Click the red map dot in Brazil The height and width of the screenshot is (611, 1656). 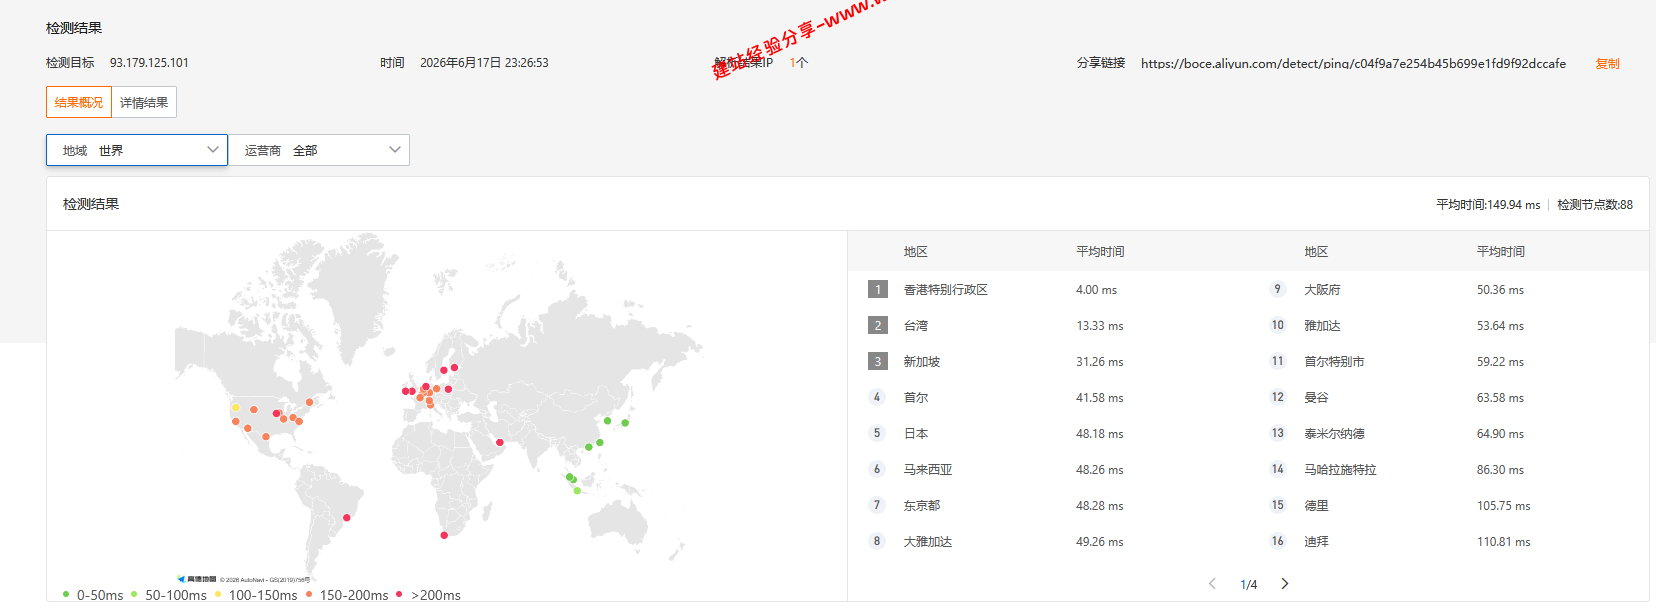point(347,517)
